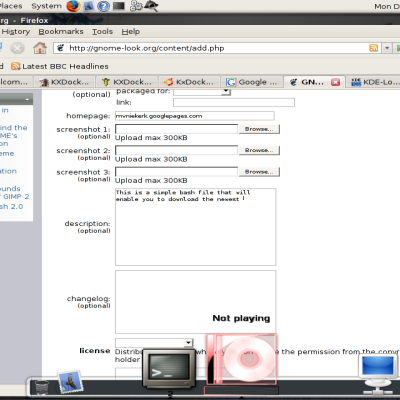400x400 pixels.
Task: Open the Help menu
Action: coord(131,32)
